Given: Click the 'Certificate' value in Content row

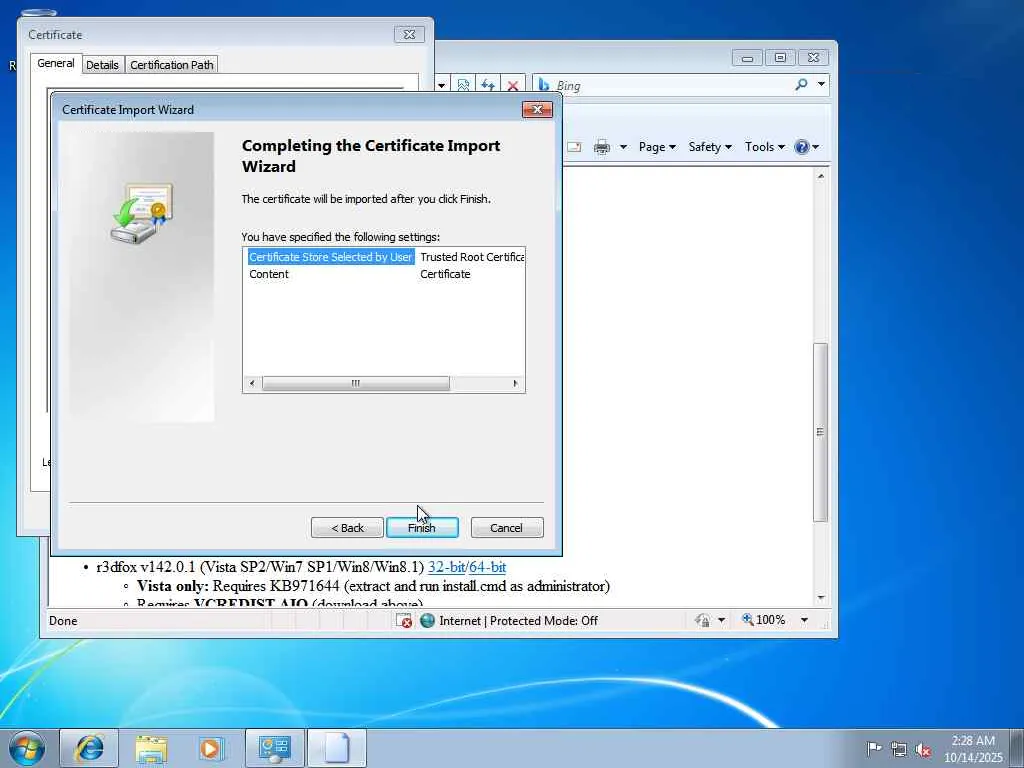Looking at the screenshot, I should 445,274.
